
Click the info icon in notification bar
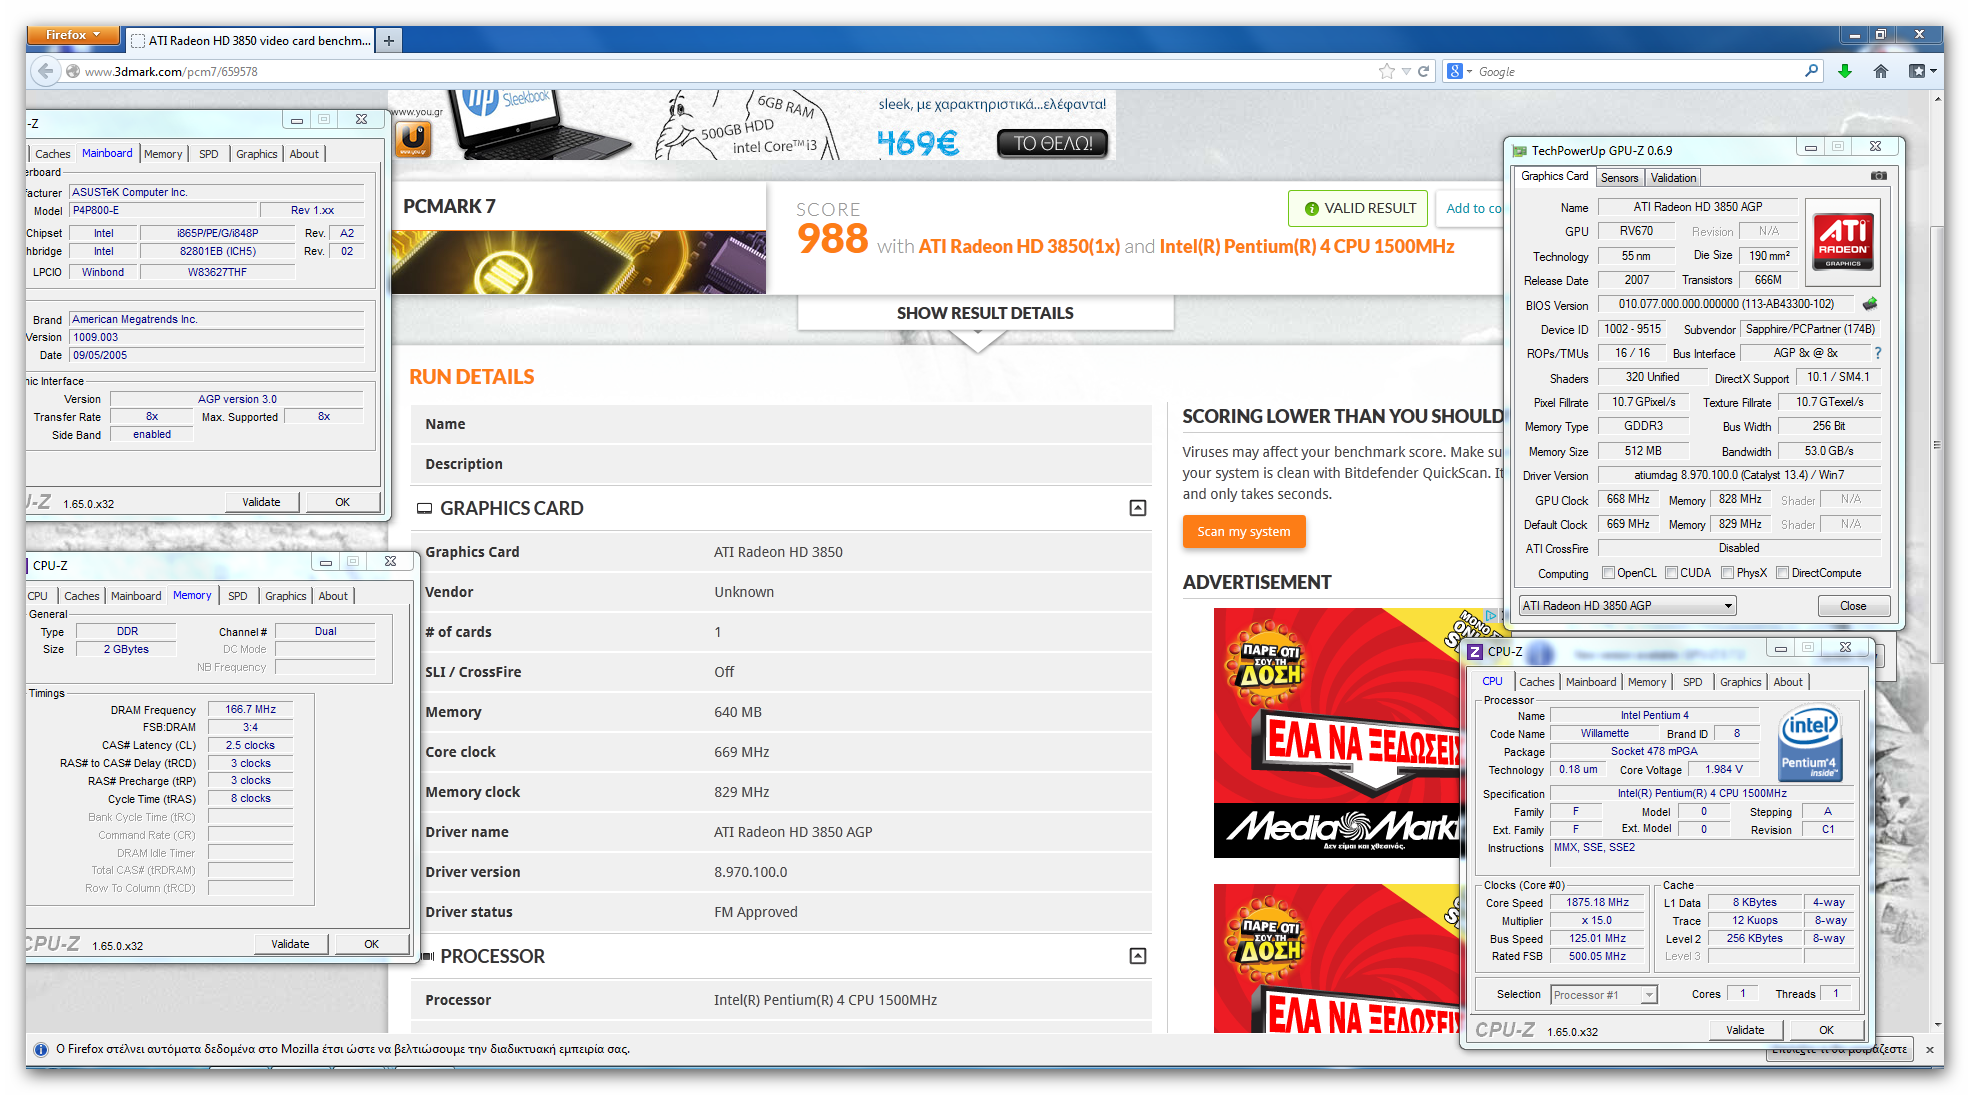point(41,1049)
